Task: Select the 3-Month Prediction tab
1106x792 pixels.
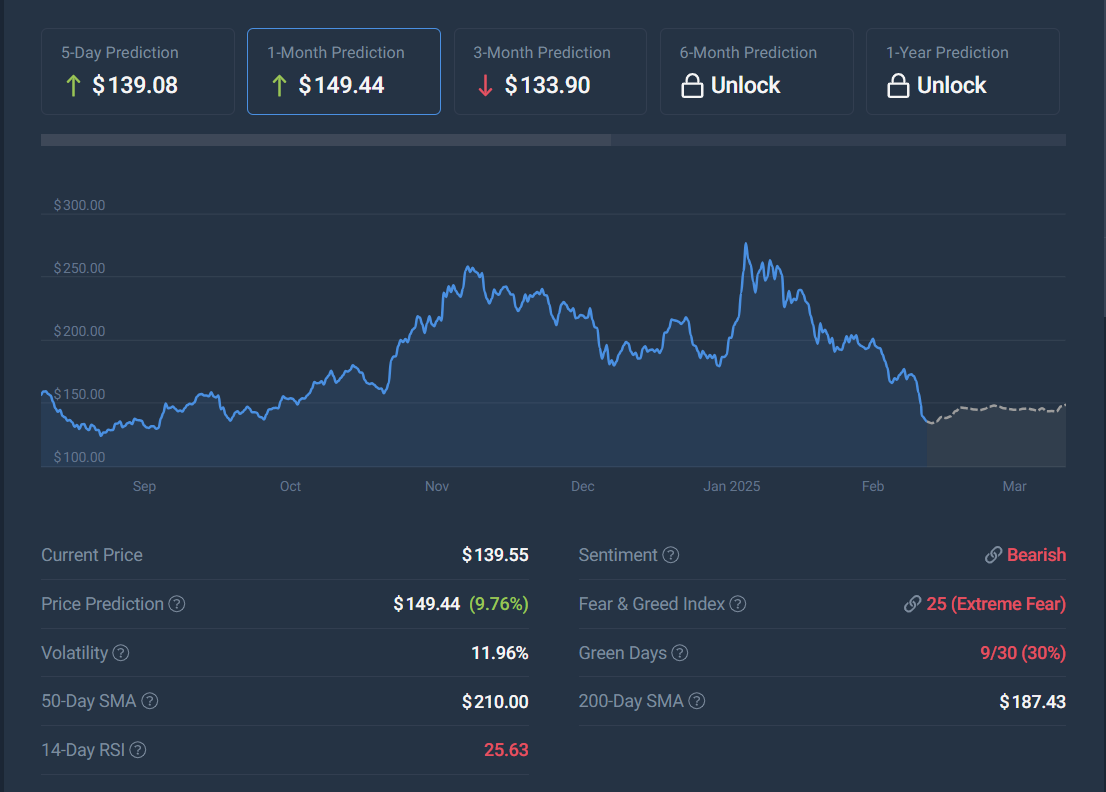Action: coord(550,71)
